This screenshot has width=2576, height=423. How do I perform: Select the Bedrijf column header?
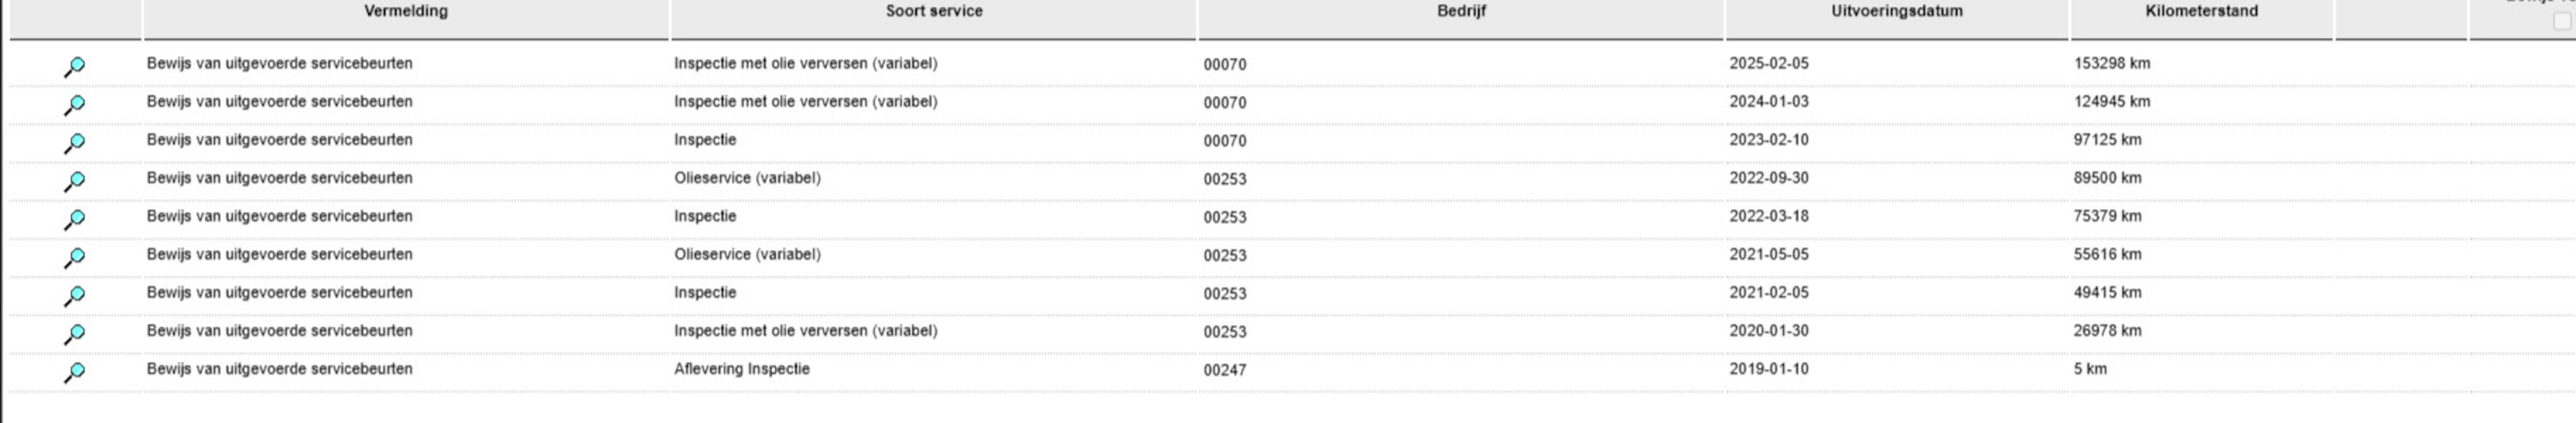(1461, 11)
